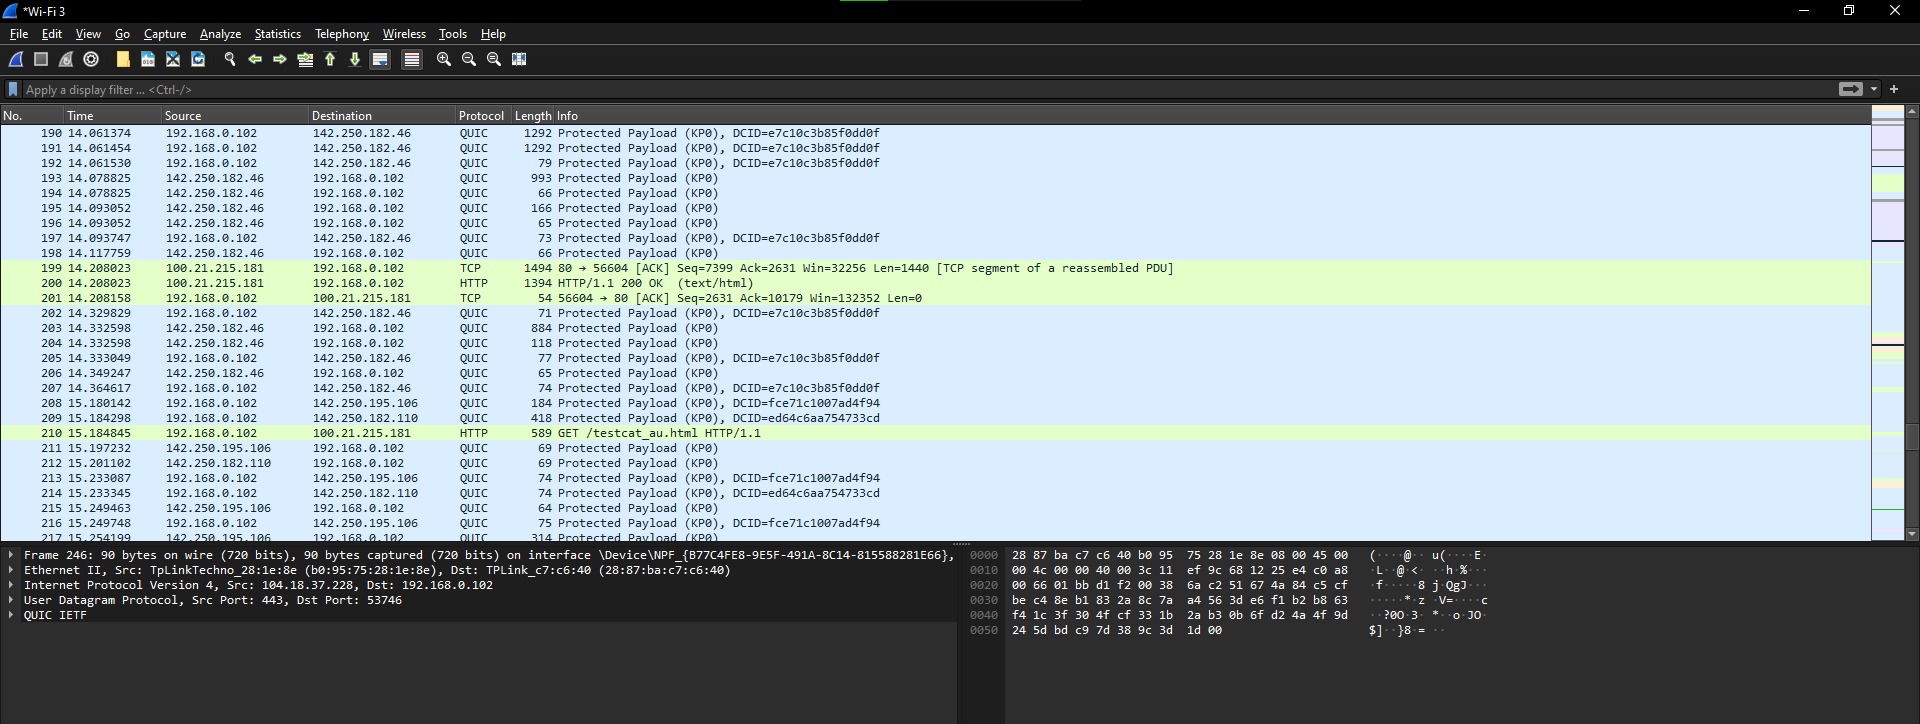
Task: Restart the current capture
Action: [66, 60]
